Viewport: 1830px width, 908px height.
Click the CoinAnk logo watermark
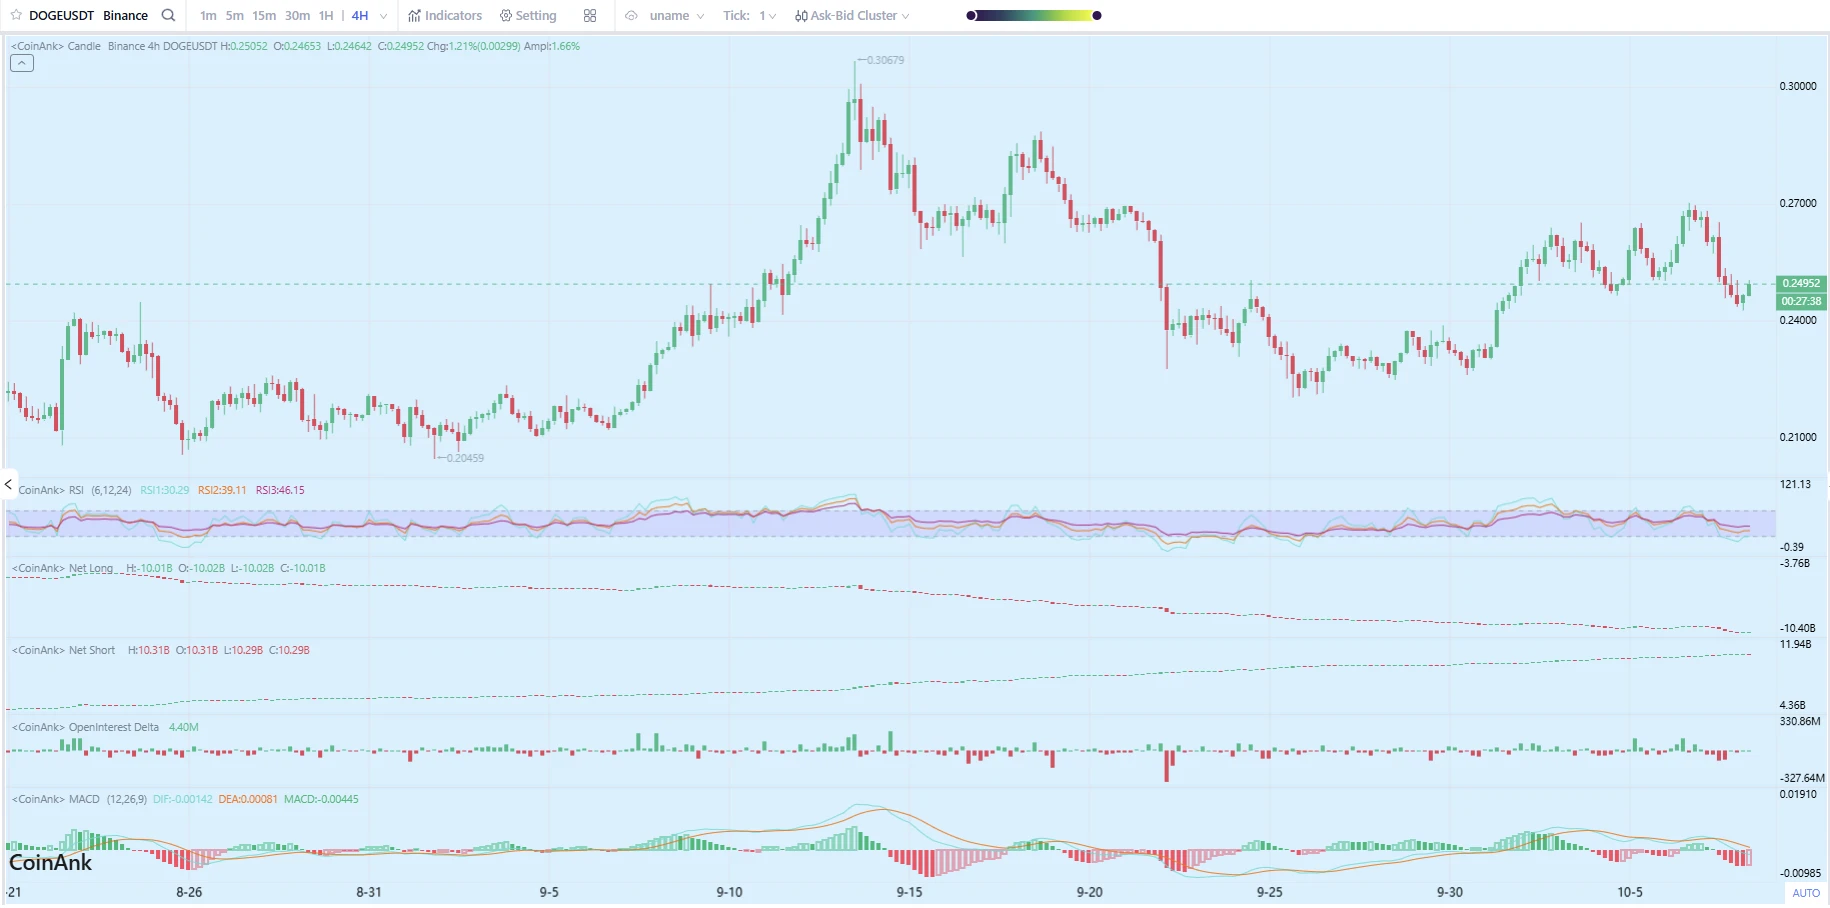coord(50,863)
